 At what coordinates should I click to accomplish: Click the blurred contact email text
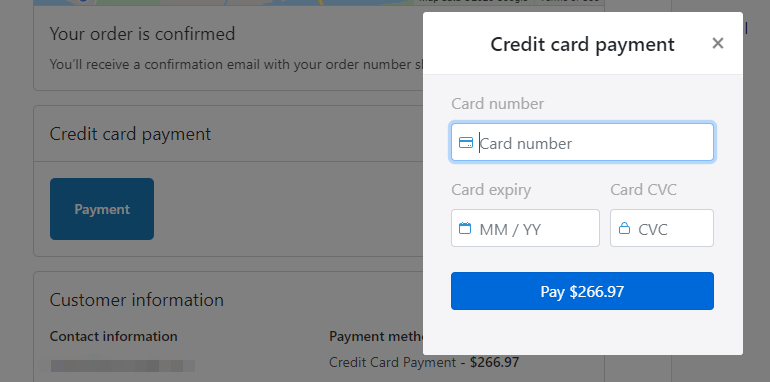point(123,366)
